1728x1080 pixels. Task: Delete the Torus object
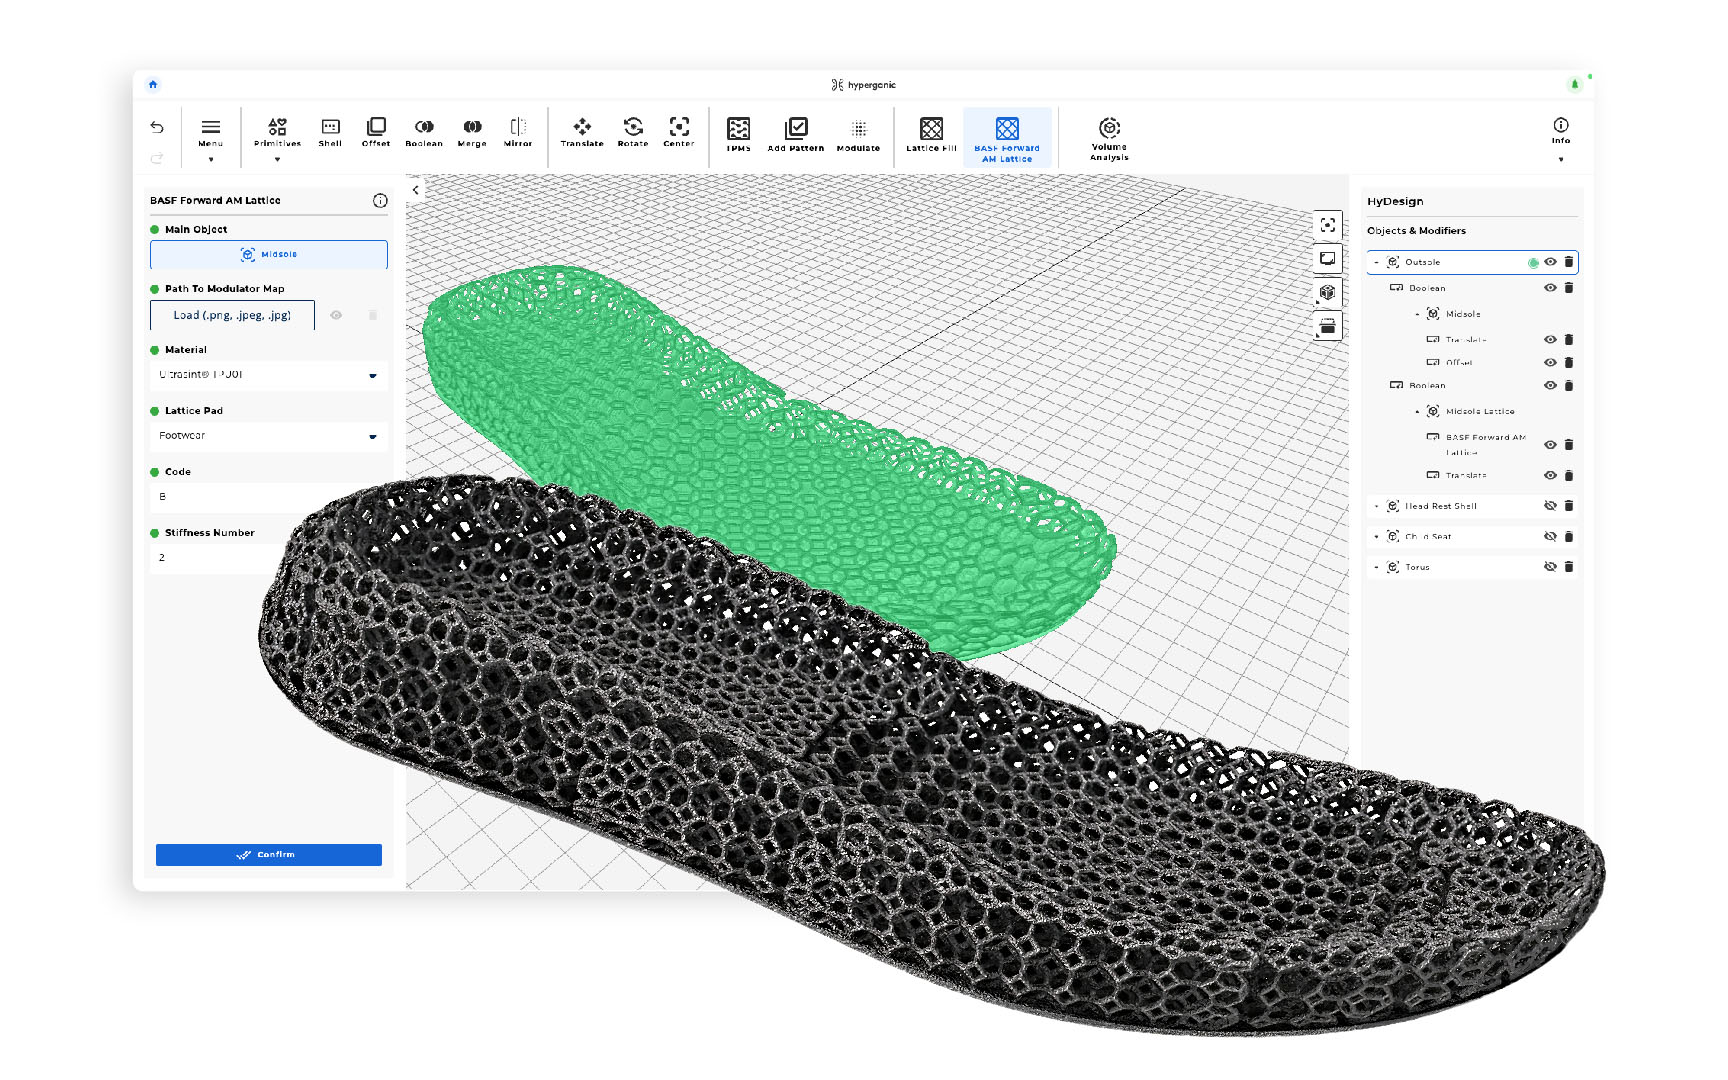click(1569, 567)
